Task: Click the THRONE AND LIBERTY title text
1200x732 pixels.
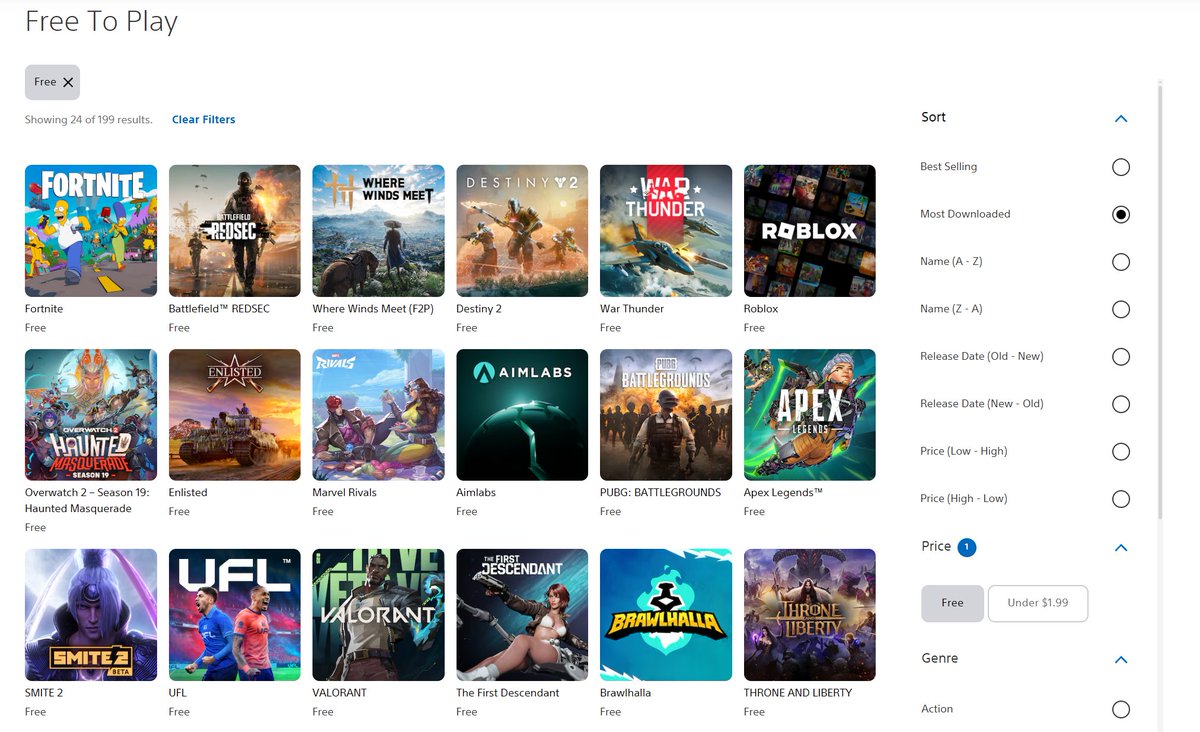Action: [798, 693]
